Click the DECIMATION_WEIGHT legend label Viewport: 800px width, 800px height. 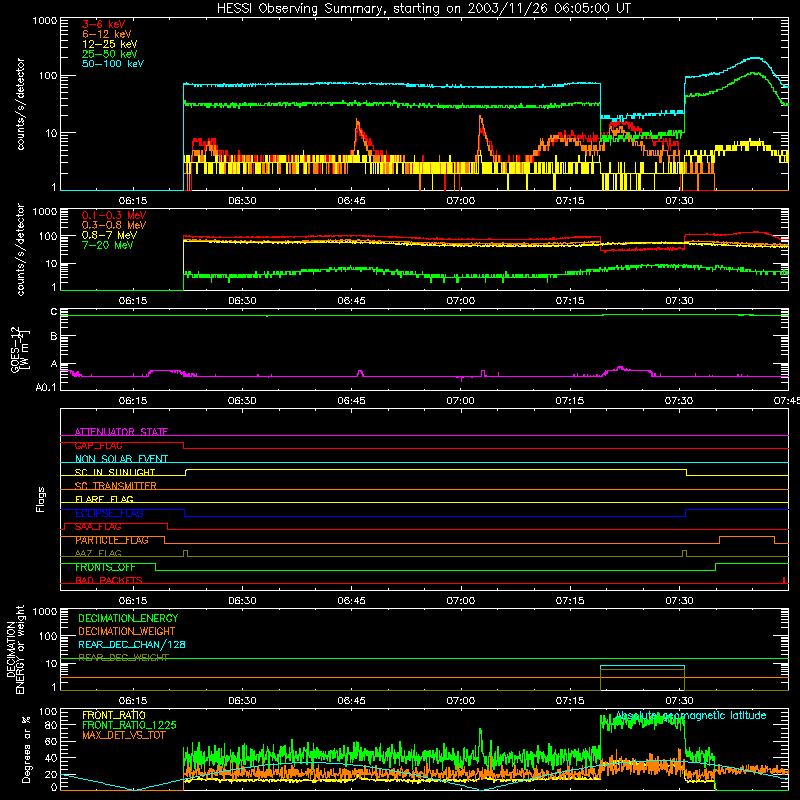(127, 631)
